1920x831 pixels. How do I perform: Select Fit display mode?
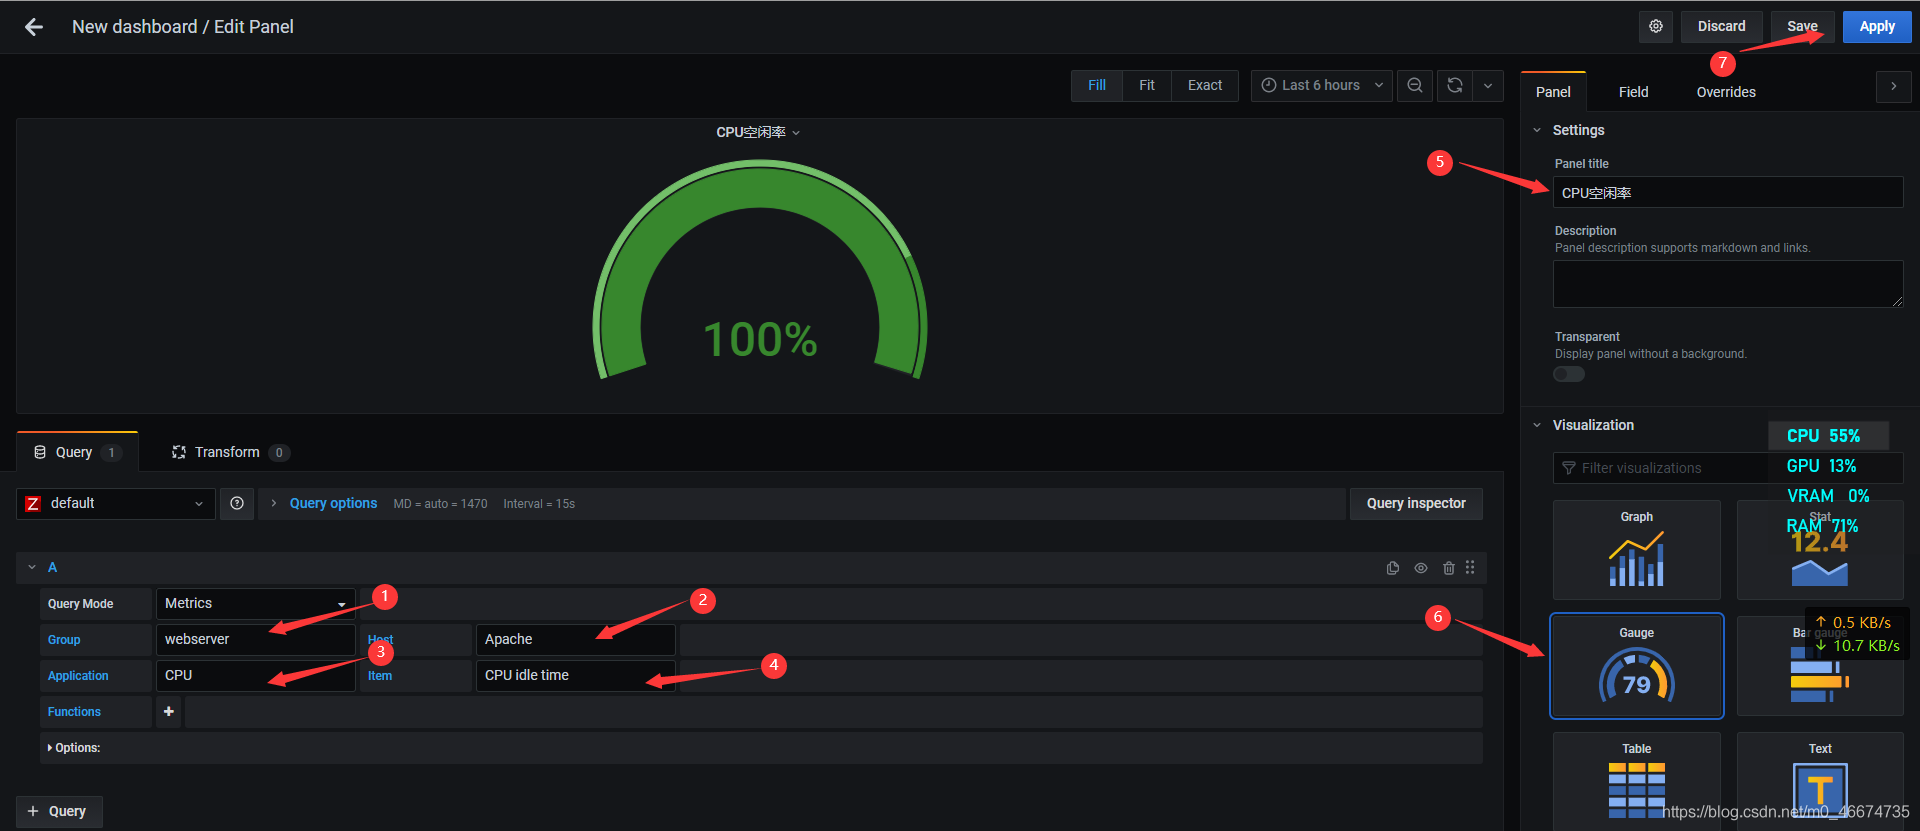(x=1147, y=86)
